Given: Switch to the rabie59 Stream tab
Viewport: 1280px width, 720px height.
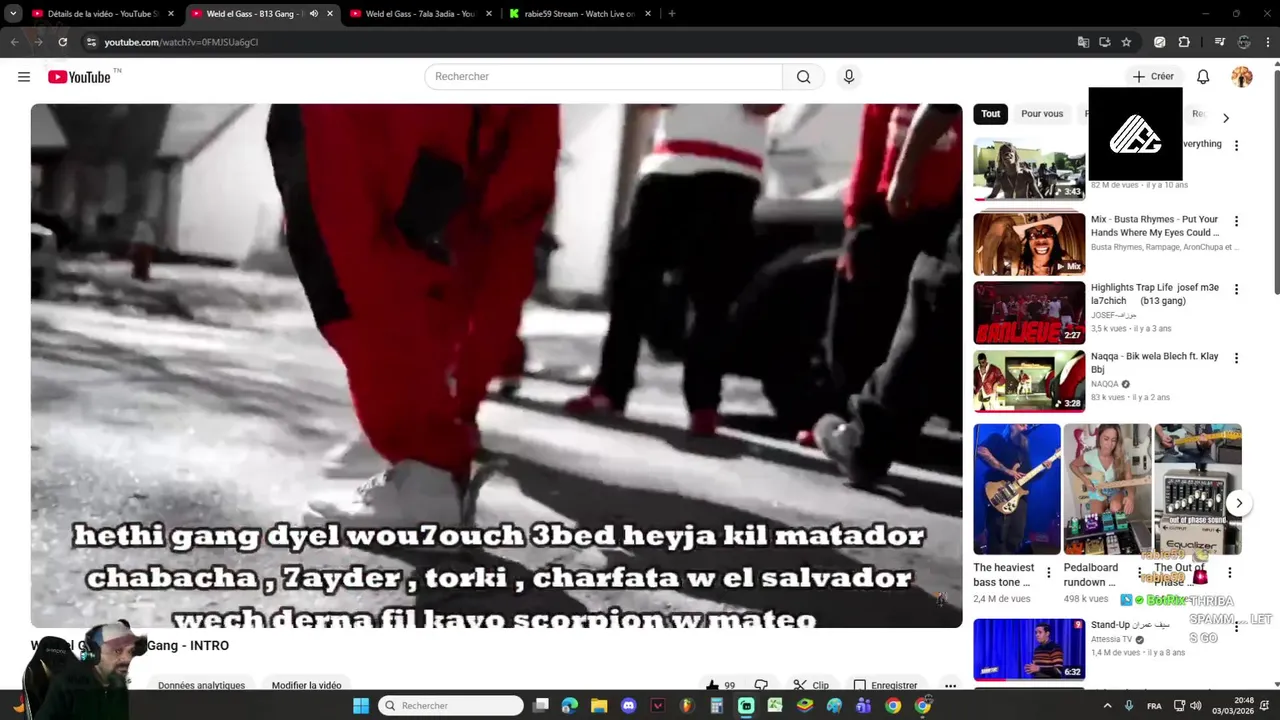Looking at the screenshot, I should coord(580,14).
